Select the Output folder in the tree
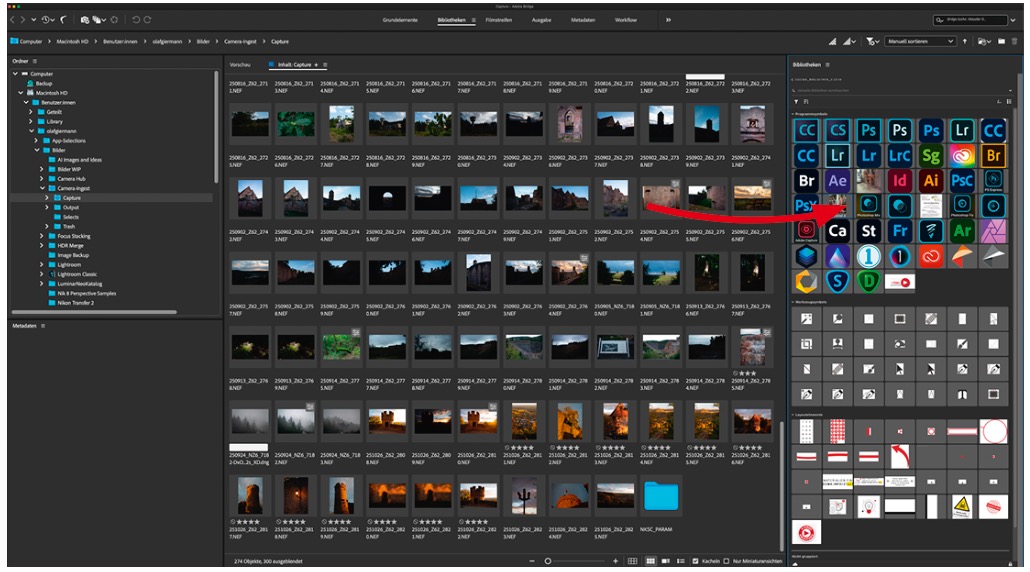Viewport: 1030px width, 572px height. (x=71, y=207)
